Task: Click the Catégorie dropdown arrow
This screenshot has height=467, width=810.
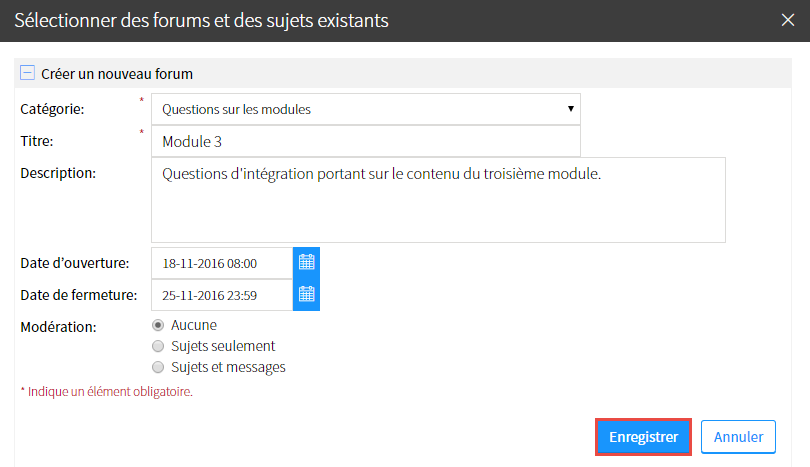Action: pos(570,109)
